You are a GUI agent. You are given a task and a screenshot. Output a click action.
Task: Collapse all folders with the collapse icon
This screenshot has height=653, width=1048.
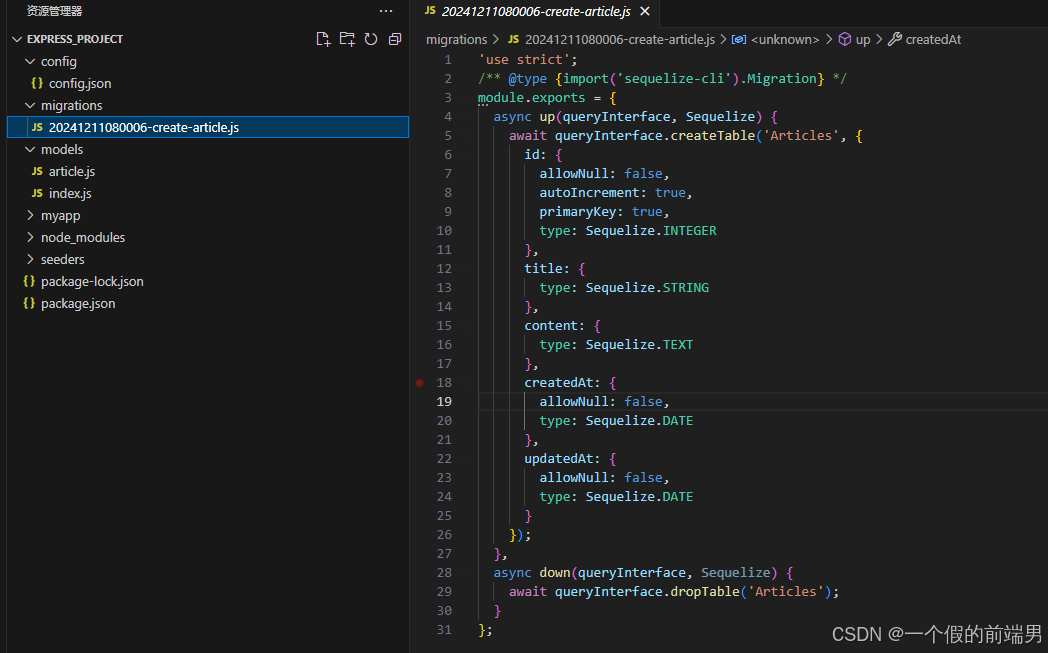[395, 39]
